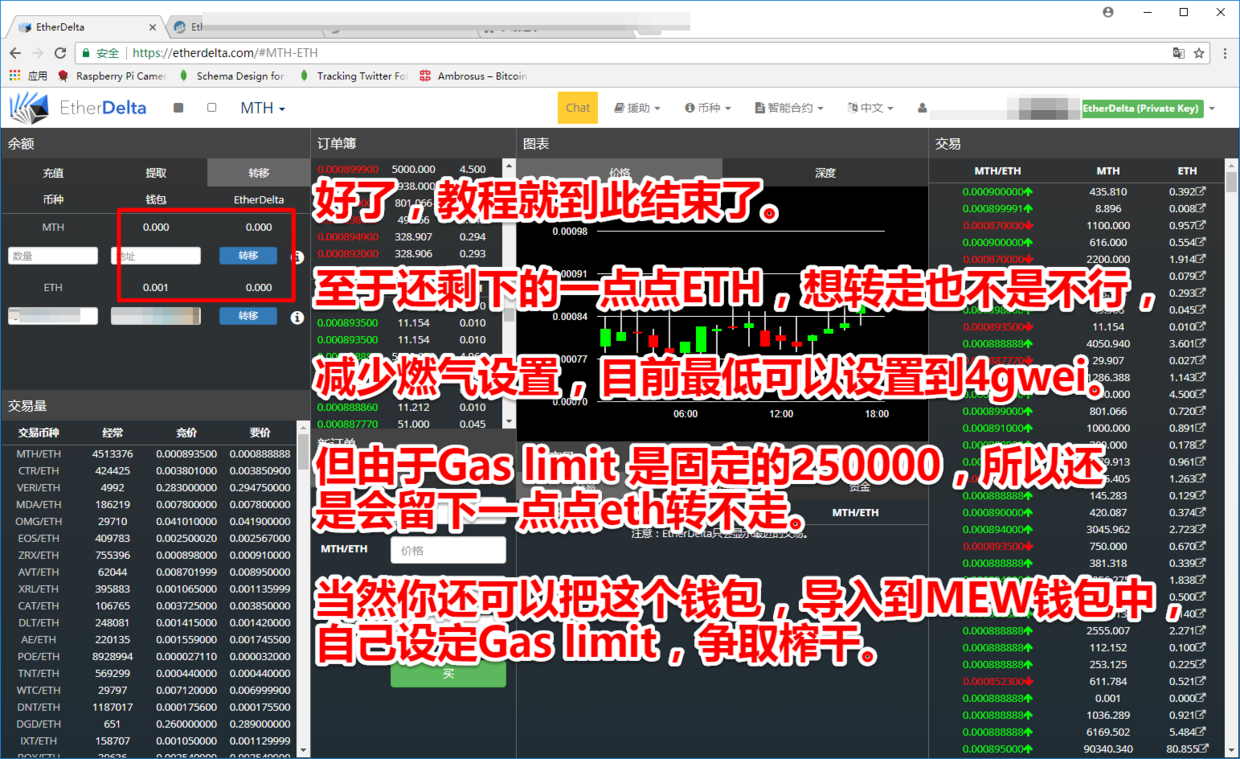Select the MTH/ETH row in volume list

(x=151, y=454)
